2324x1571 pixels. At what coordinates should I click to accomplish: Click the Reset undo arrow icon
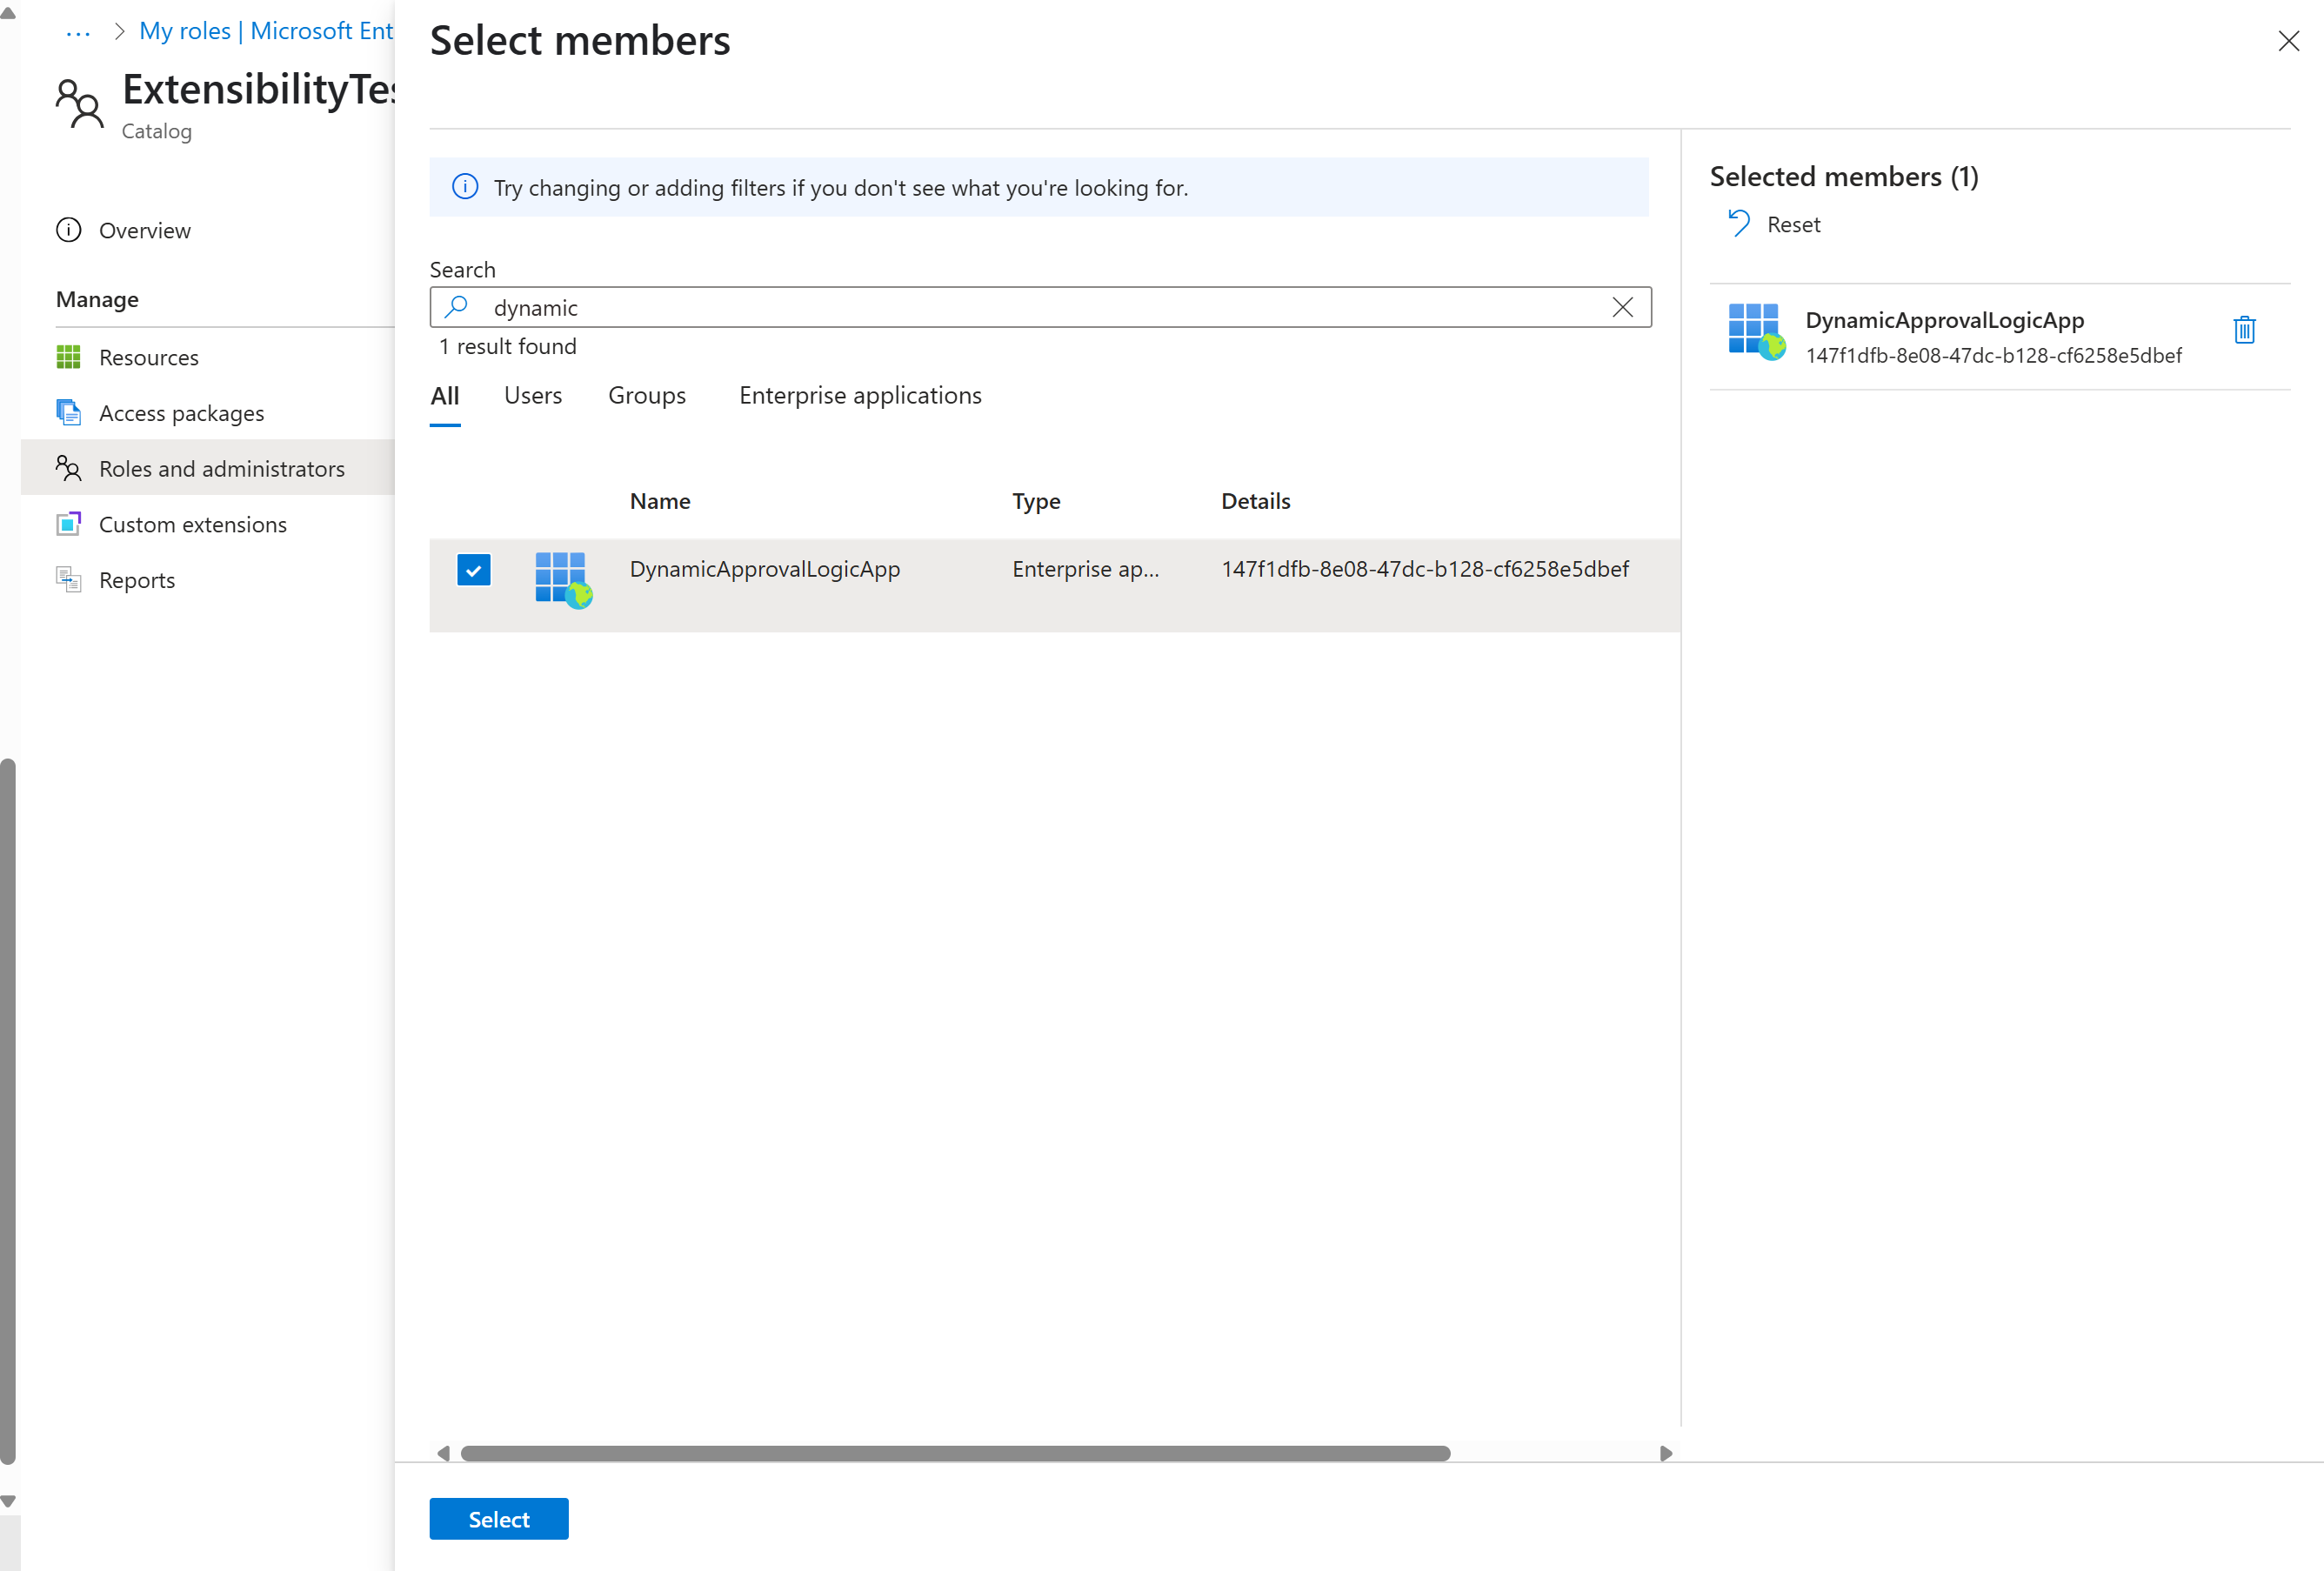(x=1739, y=223)
